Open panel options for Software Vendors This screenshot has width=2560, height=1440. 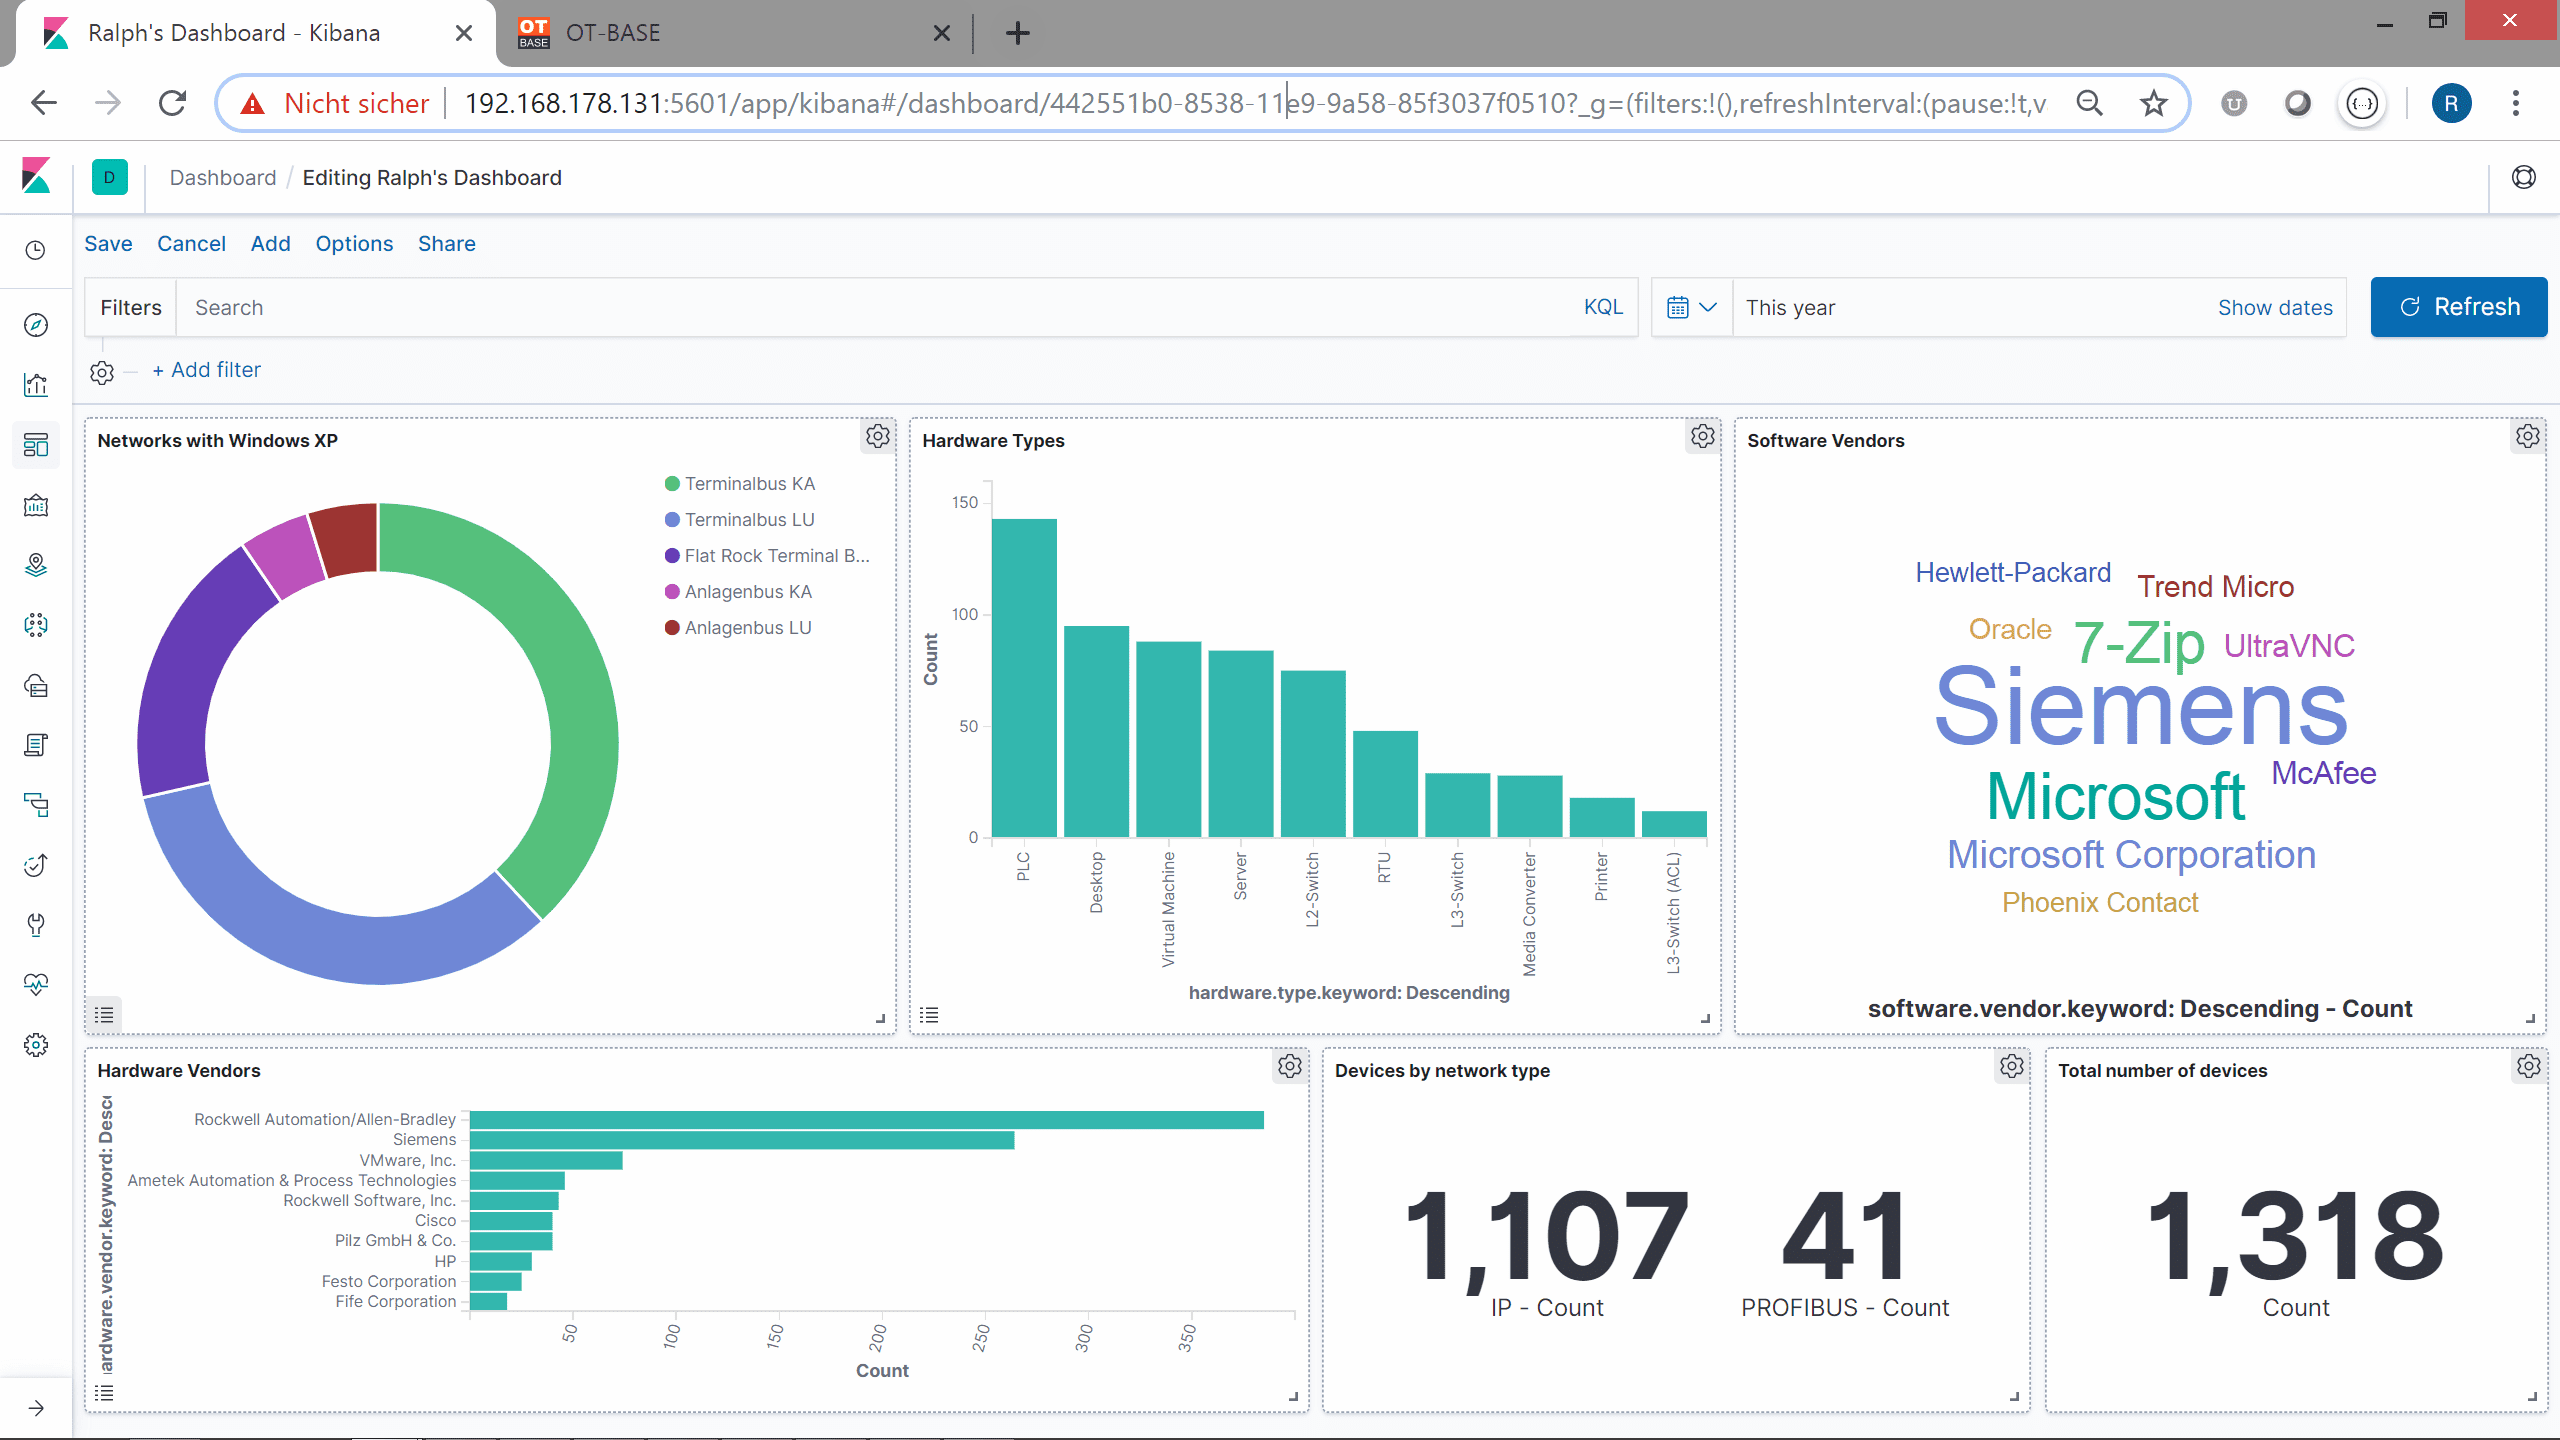tap(2528, 436)
